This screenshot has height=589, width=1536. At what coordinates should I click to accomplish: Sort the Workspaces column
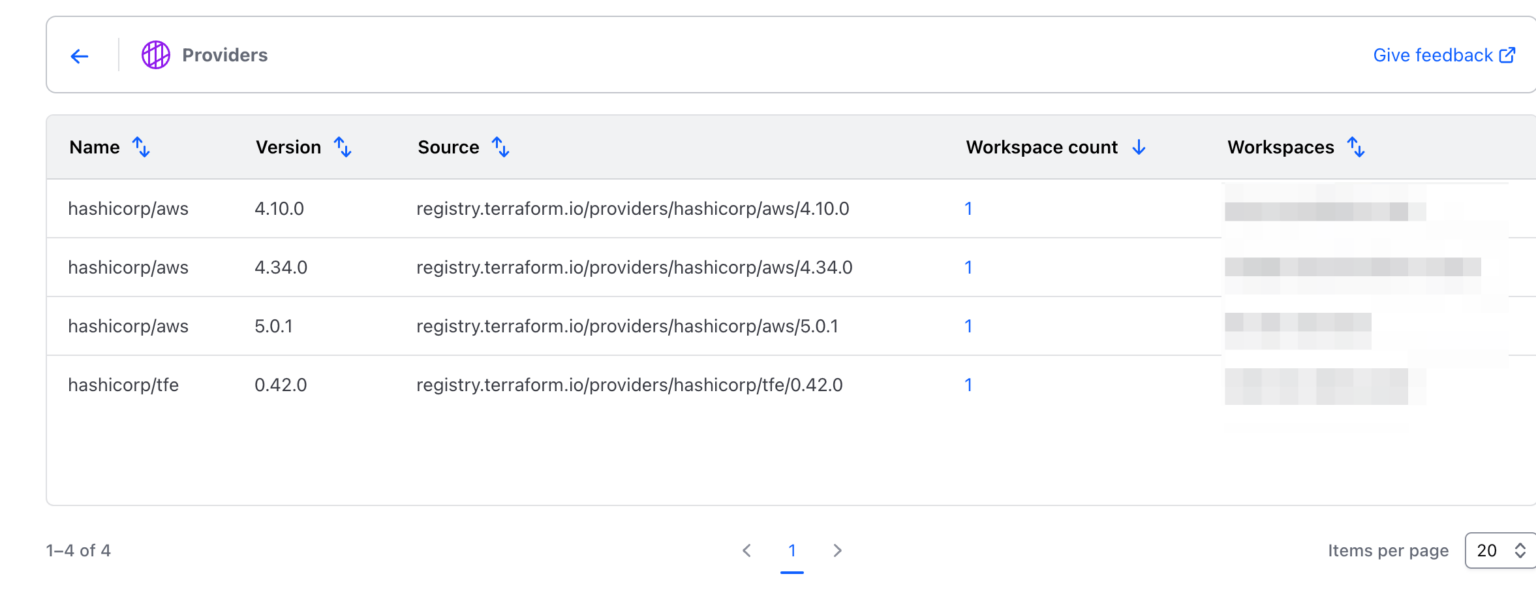[x=1357, y=147]
